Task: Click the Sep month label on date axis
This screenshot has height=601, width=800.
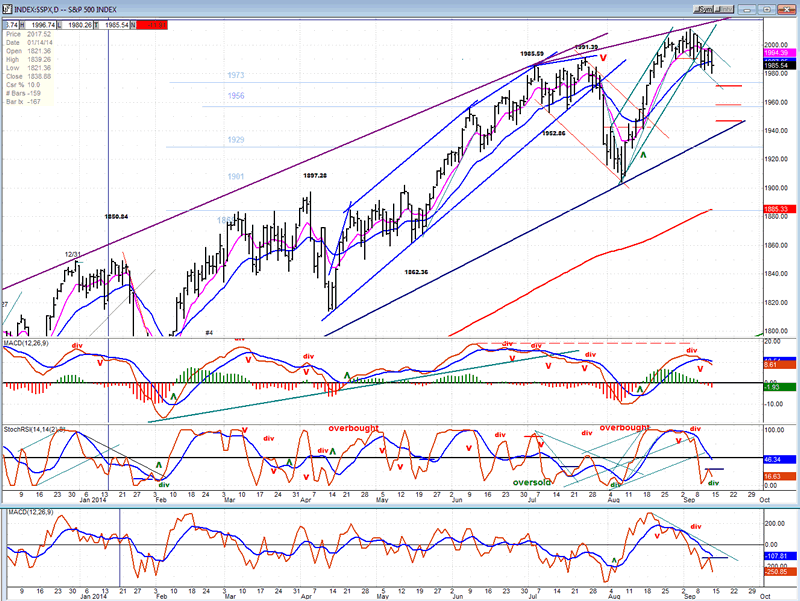Action: (689, 500)
